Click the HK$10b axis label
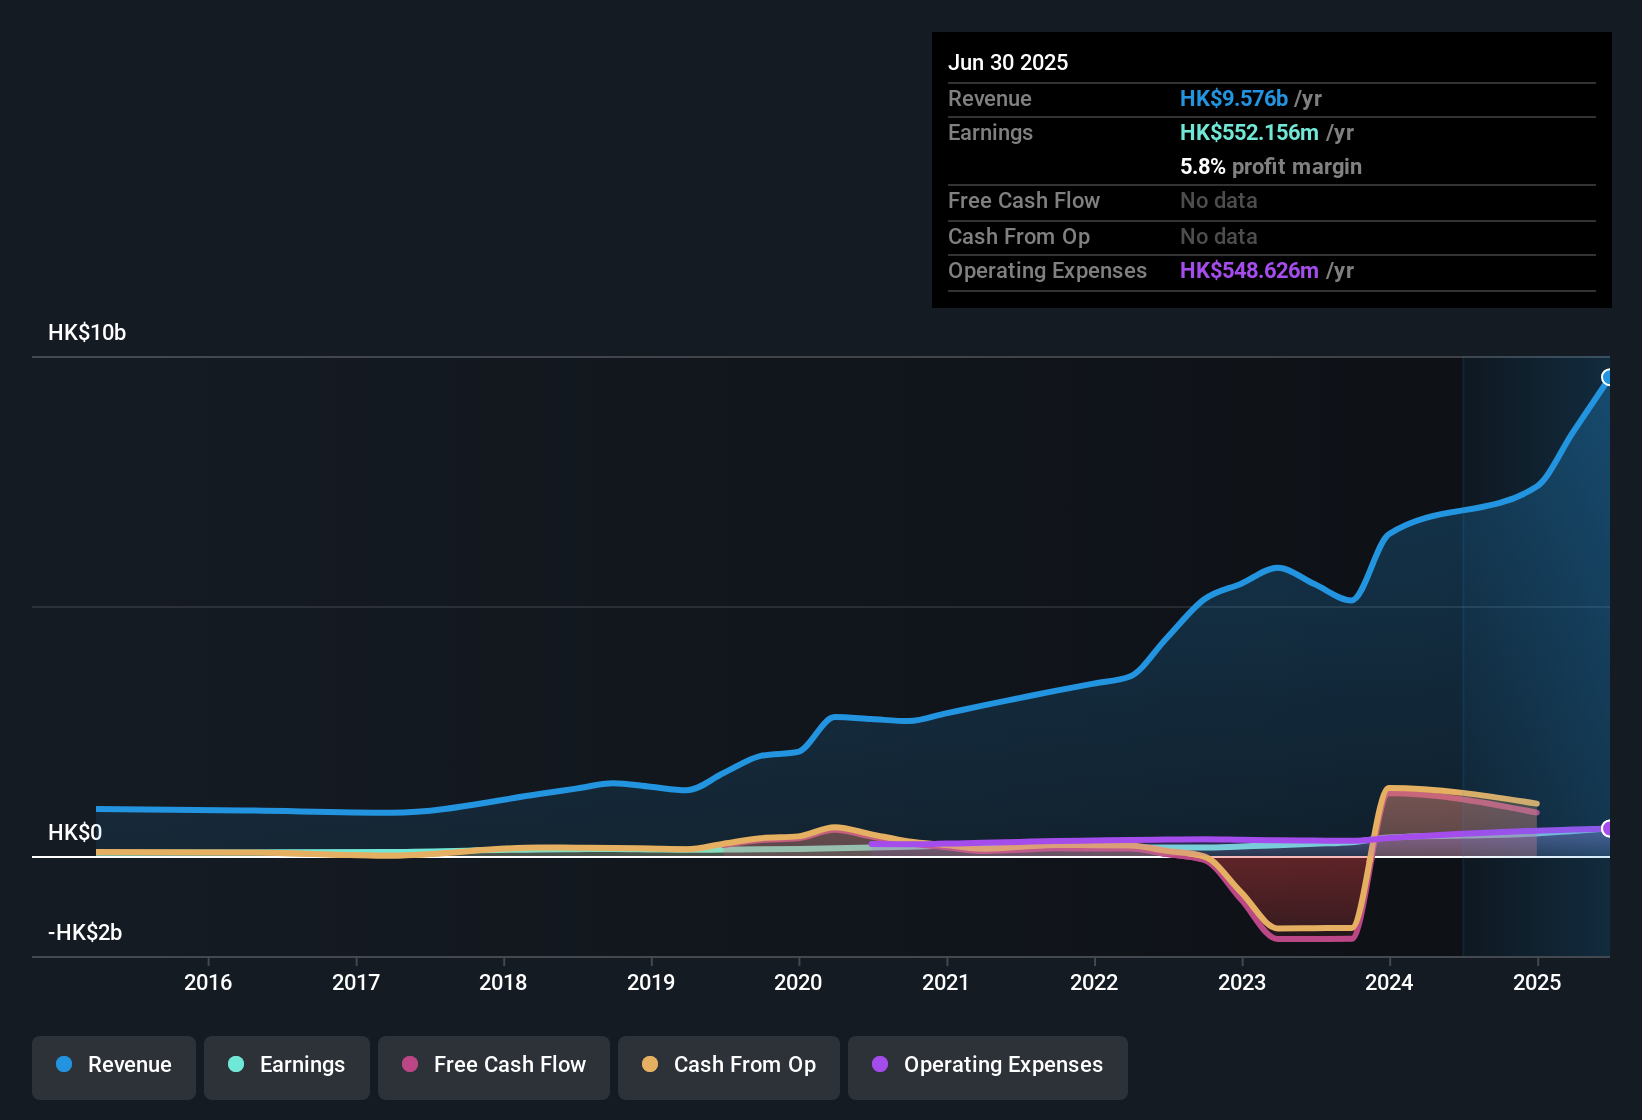 pos(86,332)
